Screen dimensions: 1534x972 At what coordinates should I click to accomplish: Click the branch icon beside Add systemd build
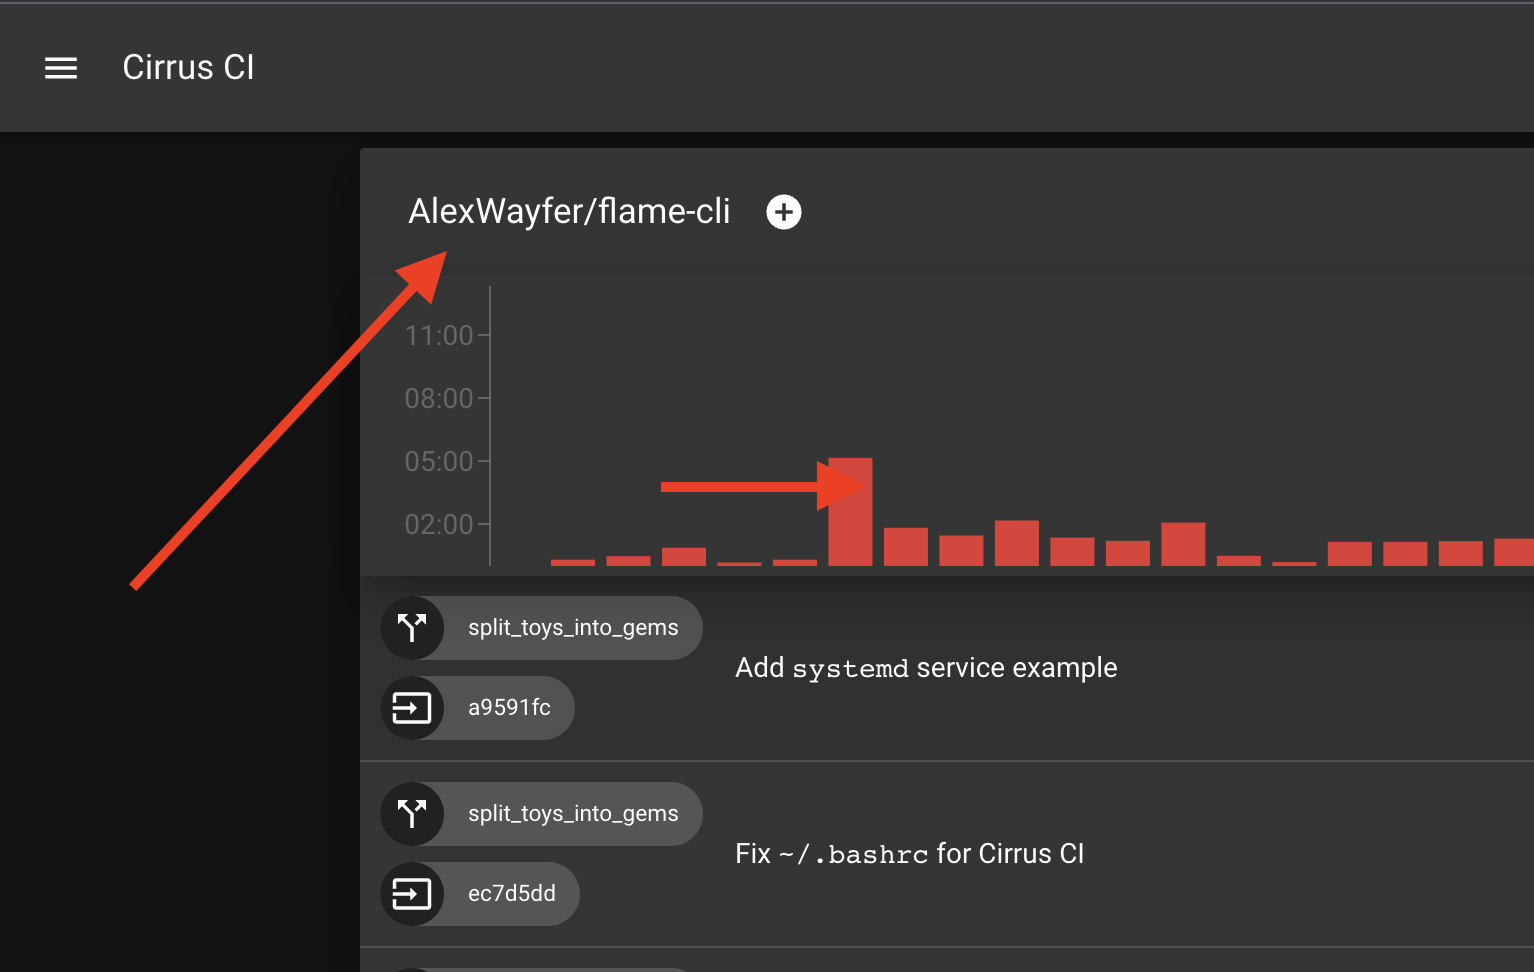pos(412,628)
